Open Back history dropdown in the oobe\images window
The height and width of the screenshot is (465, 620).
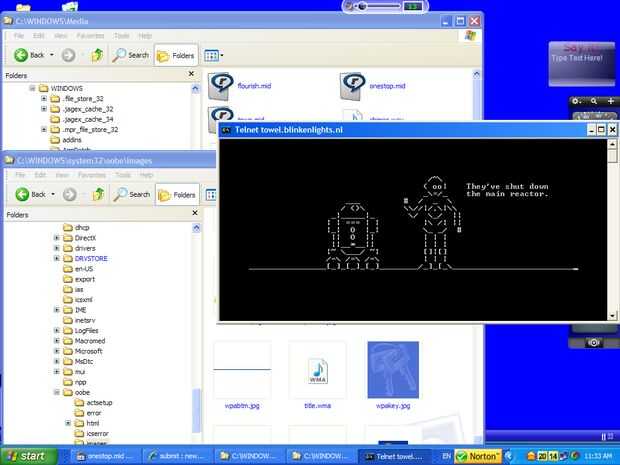click(x=53, y=194)
